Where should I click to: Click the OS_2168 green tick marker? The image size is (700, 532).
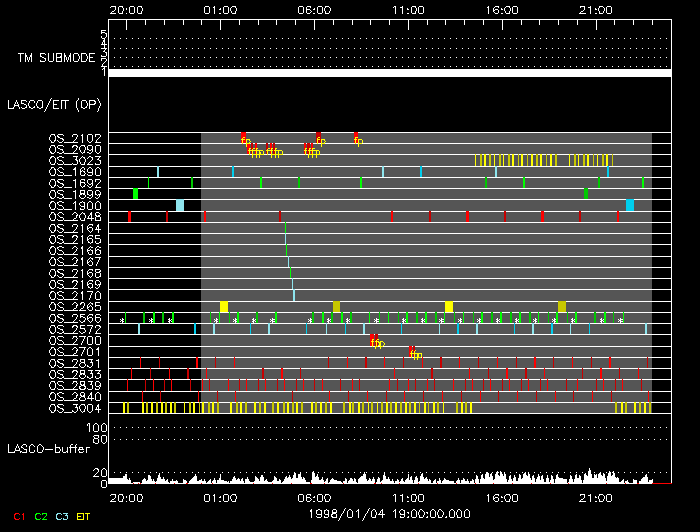point(291,273)
